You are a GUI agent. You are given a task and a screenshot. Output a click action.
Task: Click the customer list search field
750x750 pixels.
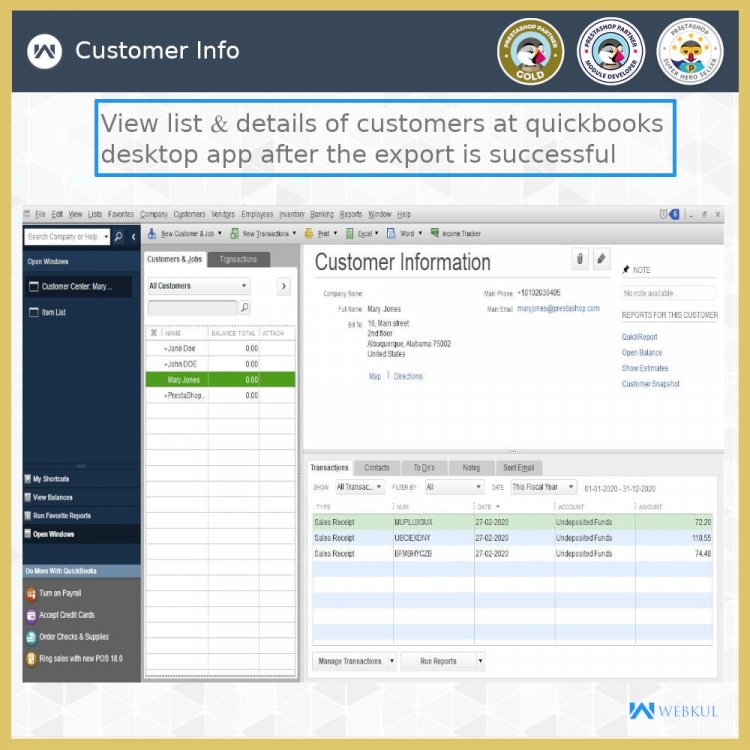(192, 308)
